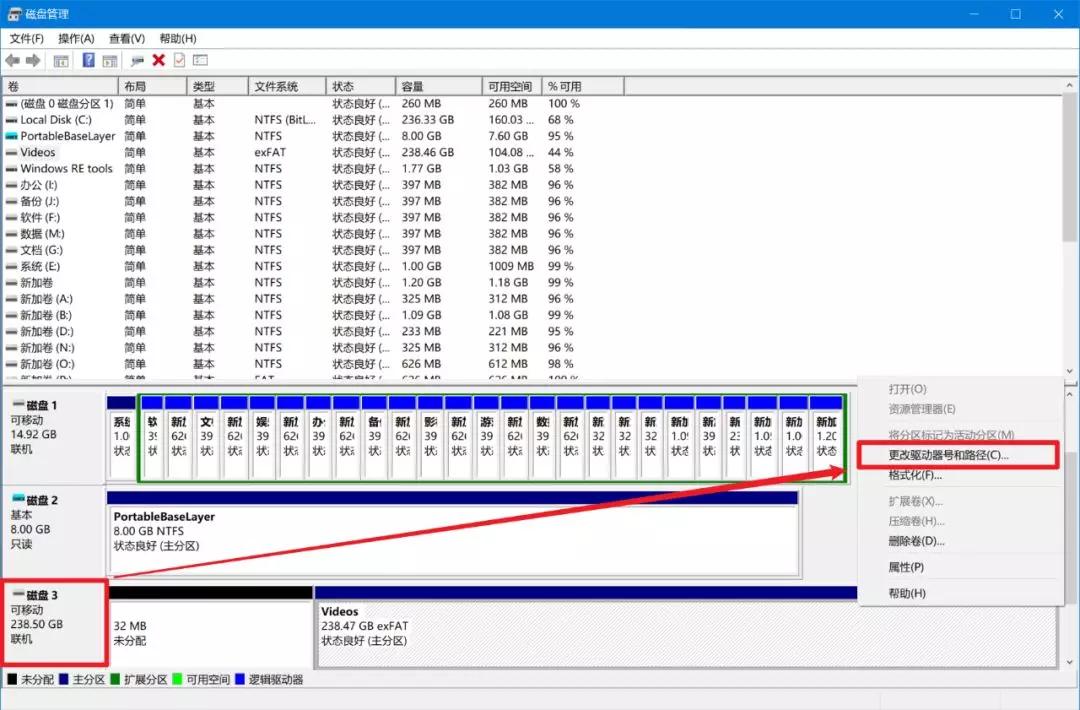Open the 查看(V) menu
Screen dimensions: 1080x710
tap(127, 38)
